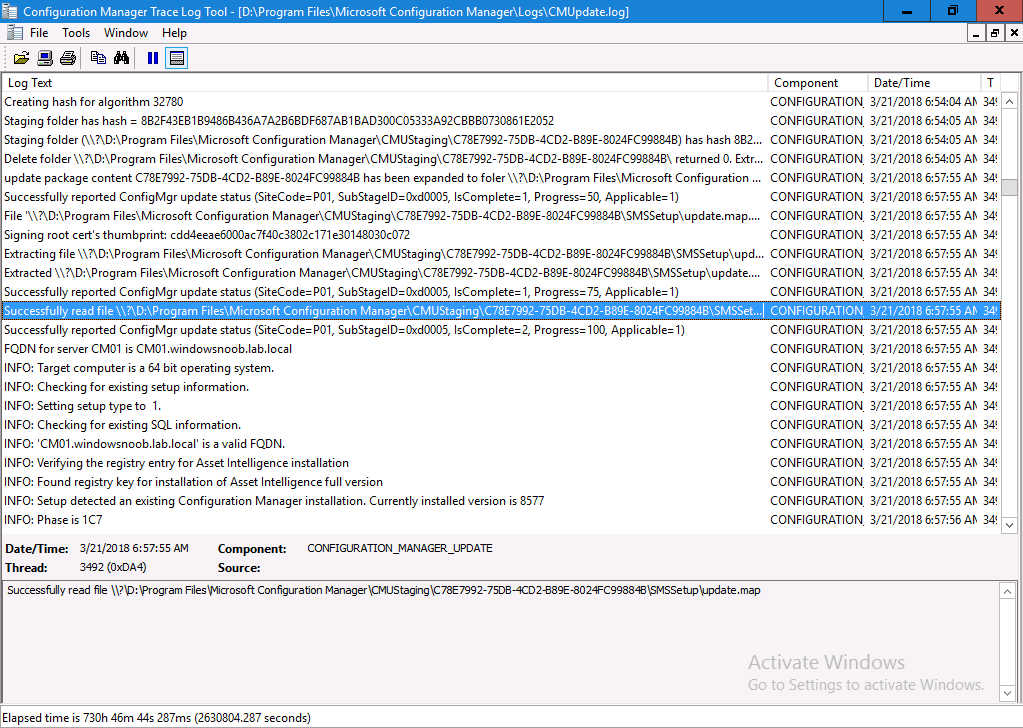
Task: Select 'Target computer is a 64 bit' row
Action: pyautogui.click(x=501, y=367)
